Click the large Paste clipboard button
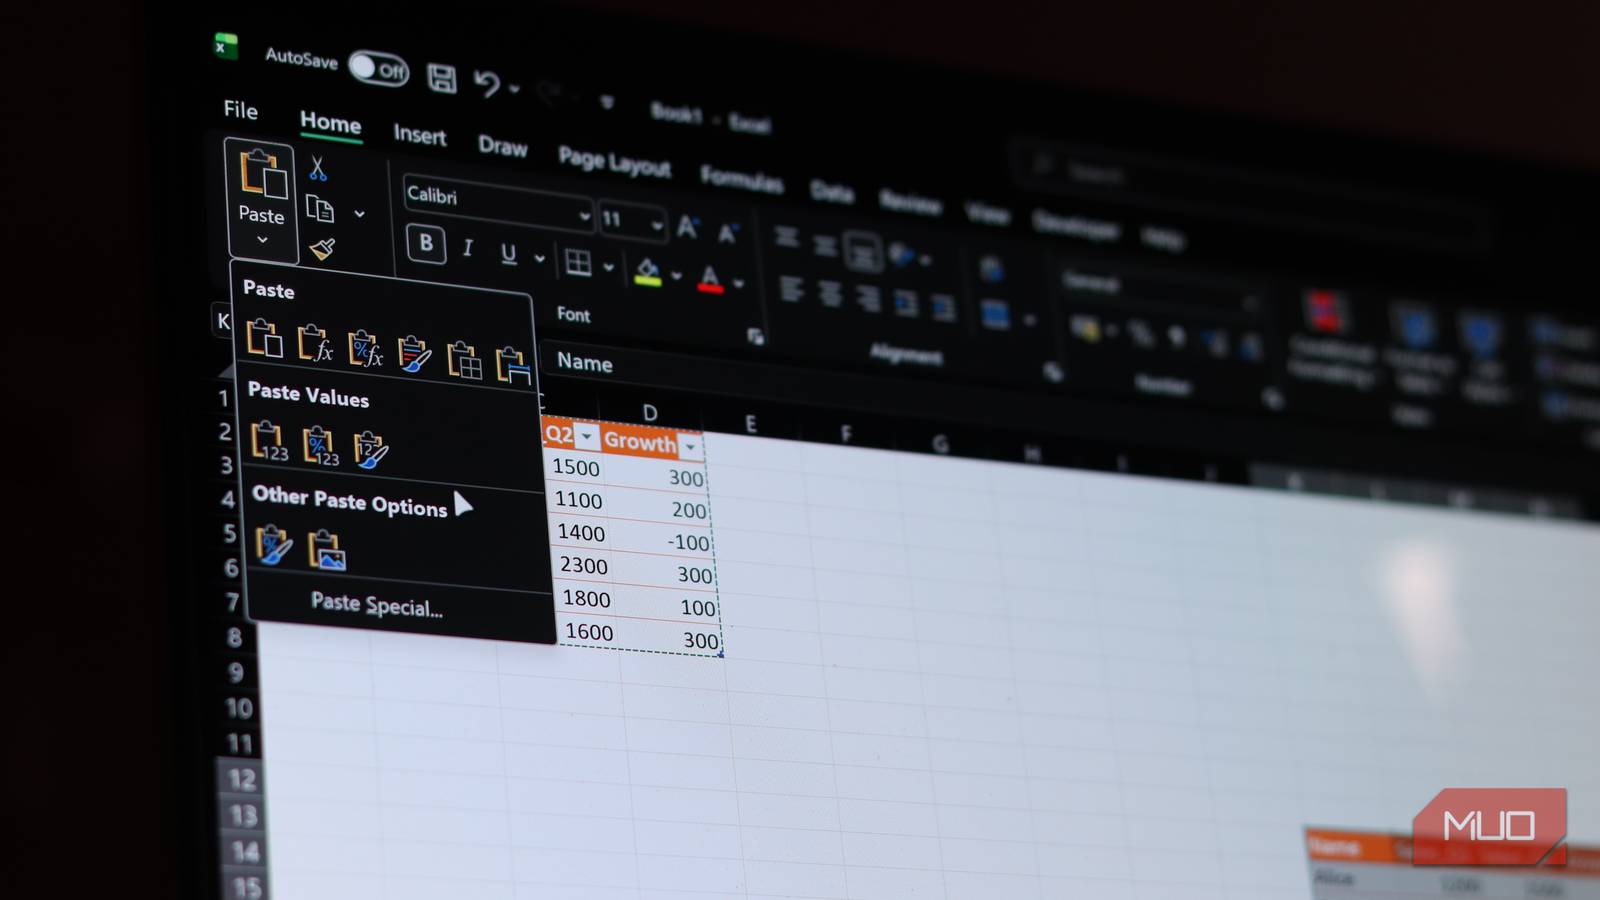1600x900 pixels. click(x=262, y=185)
